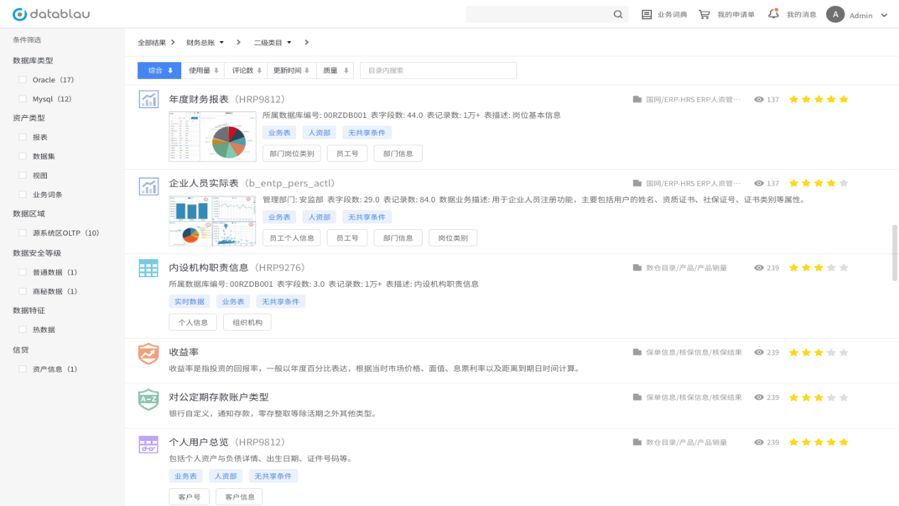The height and width of the screenshot is (506, 899).
Task: Sort results by 综合
Action: [x=159, y=70]
